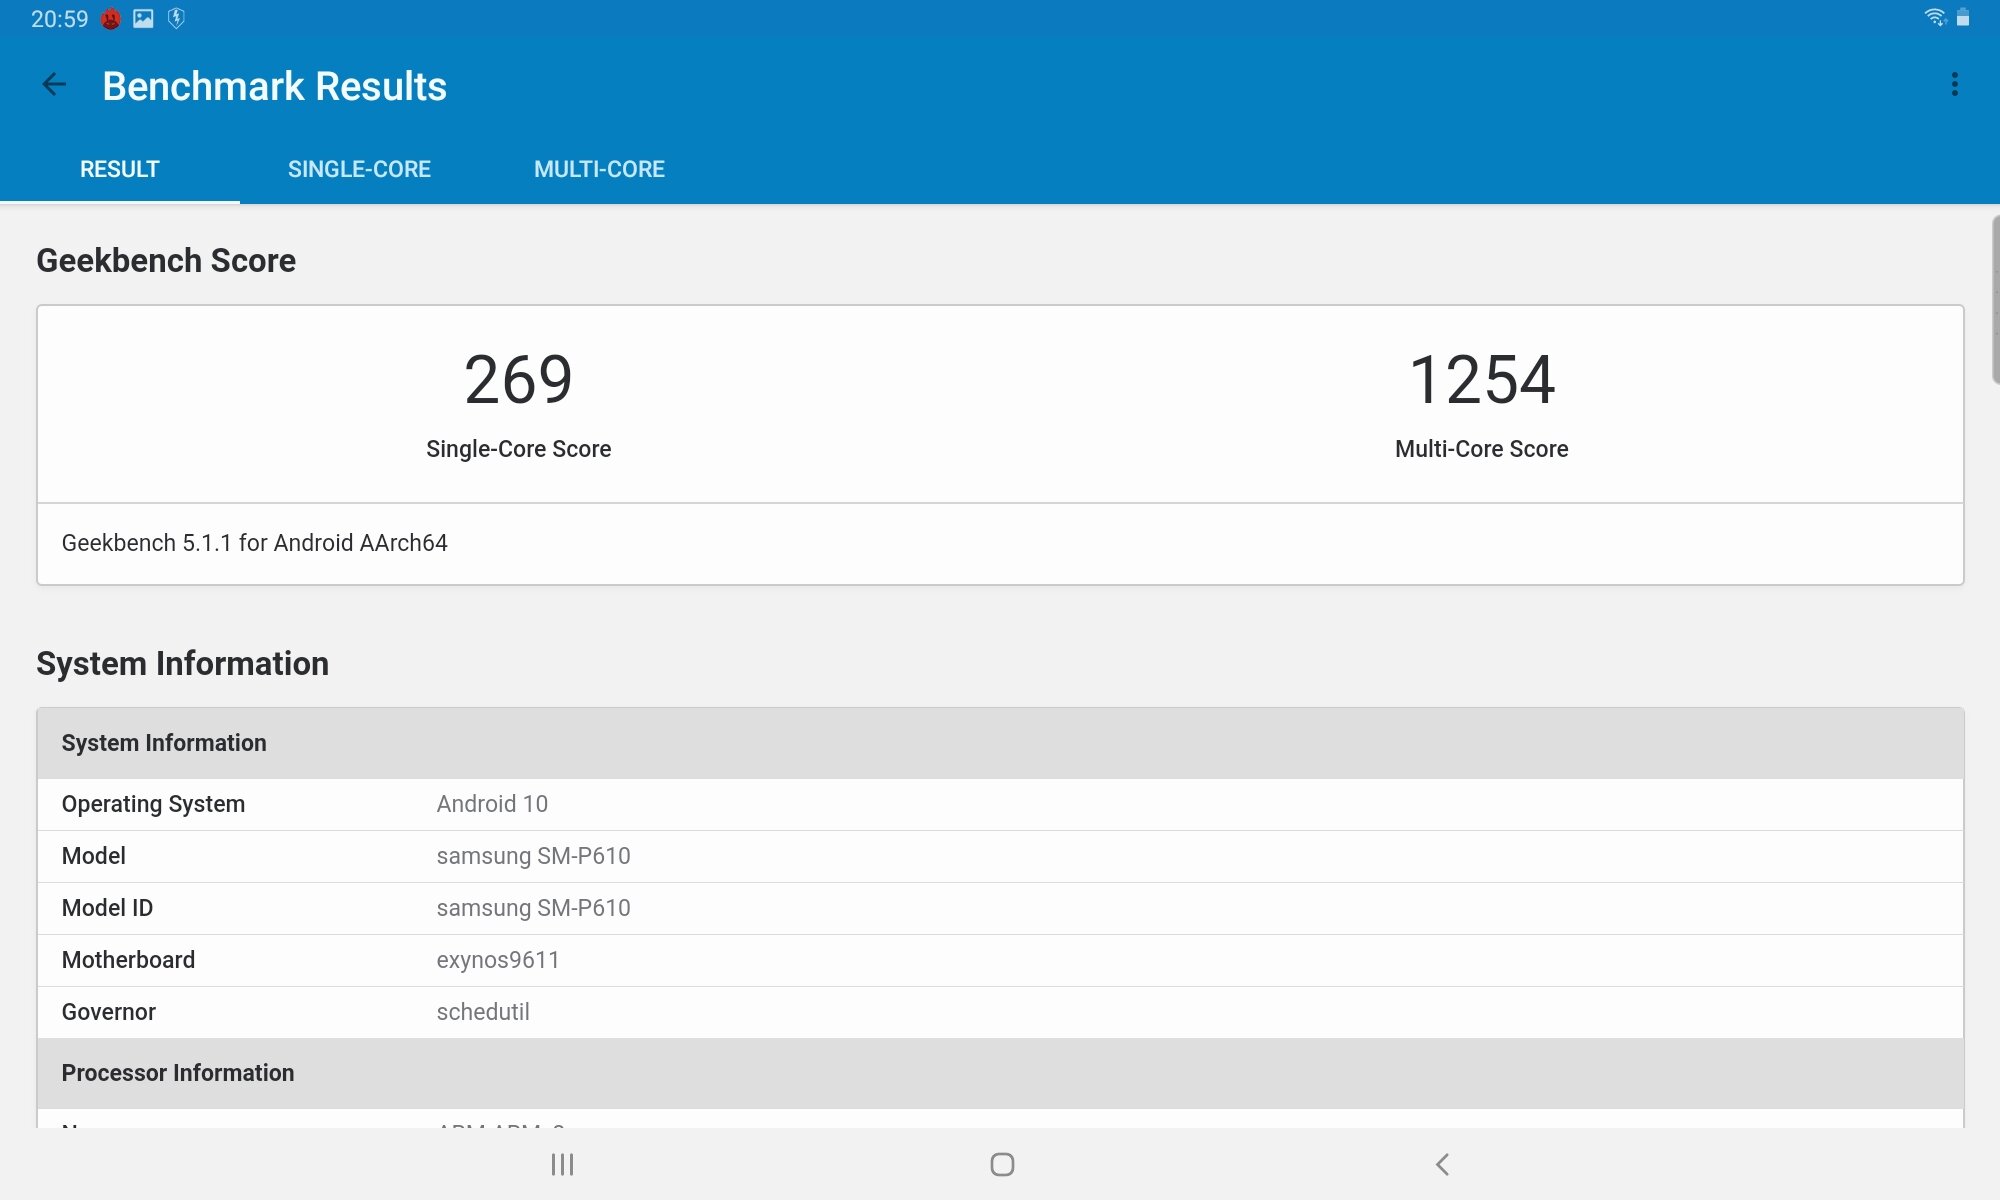Image resolution: width=2000 pixels, height=1200 pixels.
Task: Tap the red notification icon in status bar
Action: pyautogui.click(x=111, y=19)
